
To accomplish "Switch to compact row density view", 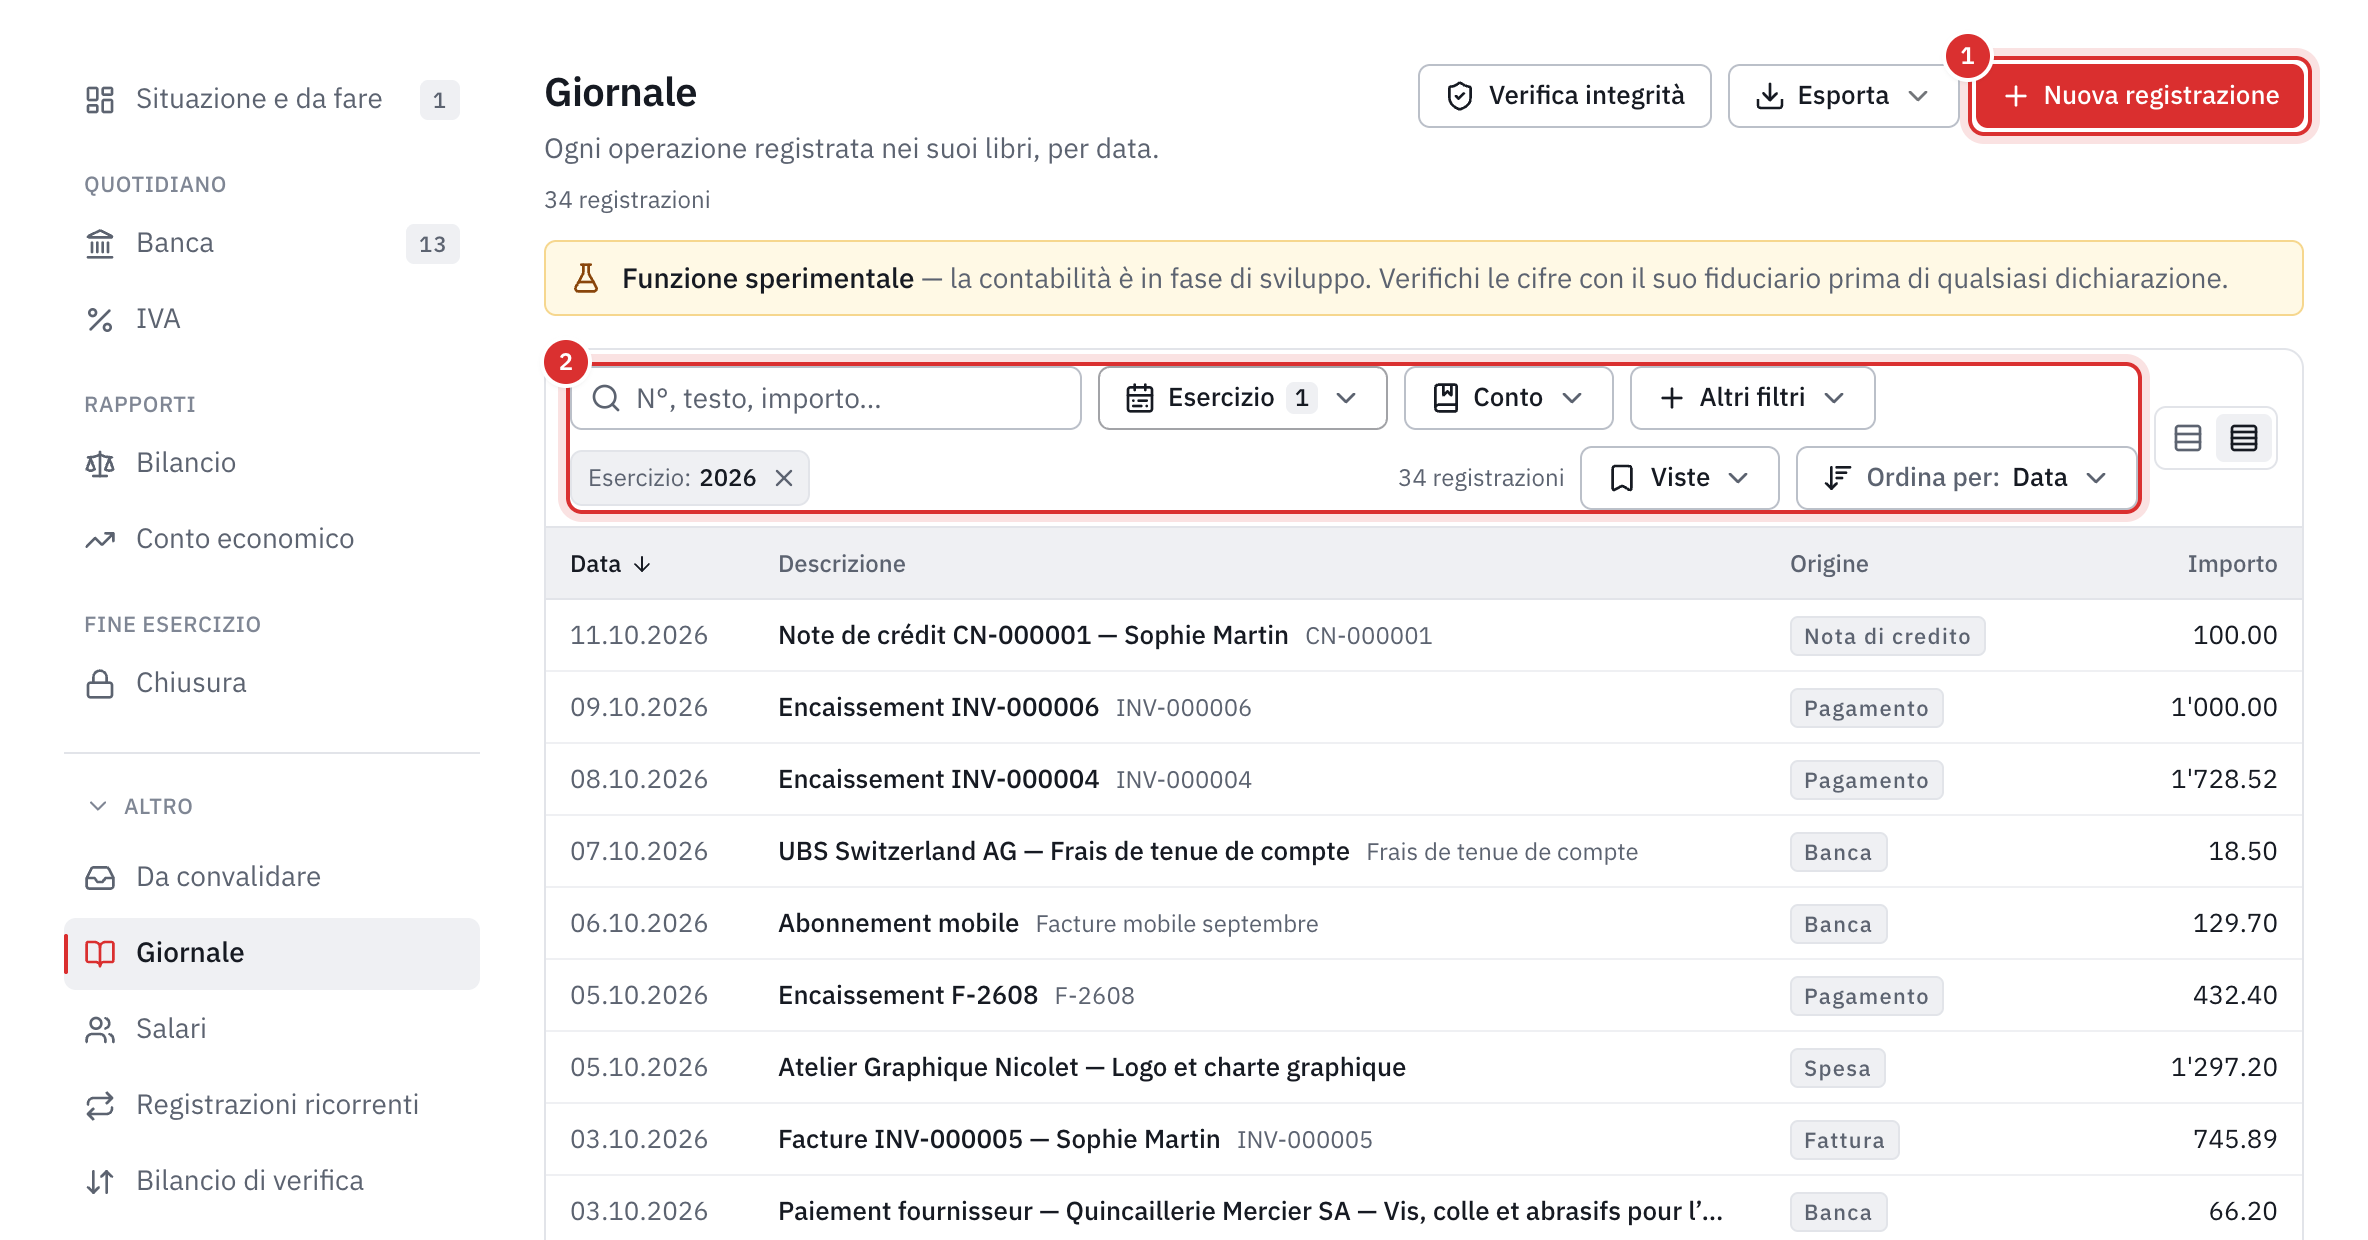I will pos(2244,438).
